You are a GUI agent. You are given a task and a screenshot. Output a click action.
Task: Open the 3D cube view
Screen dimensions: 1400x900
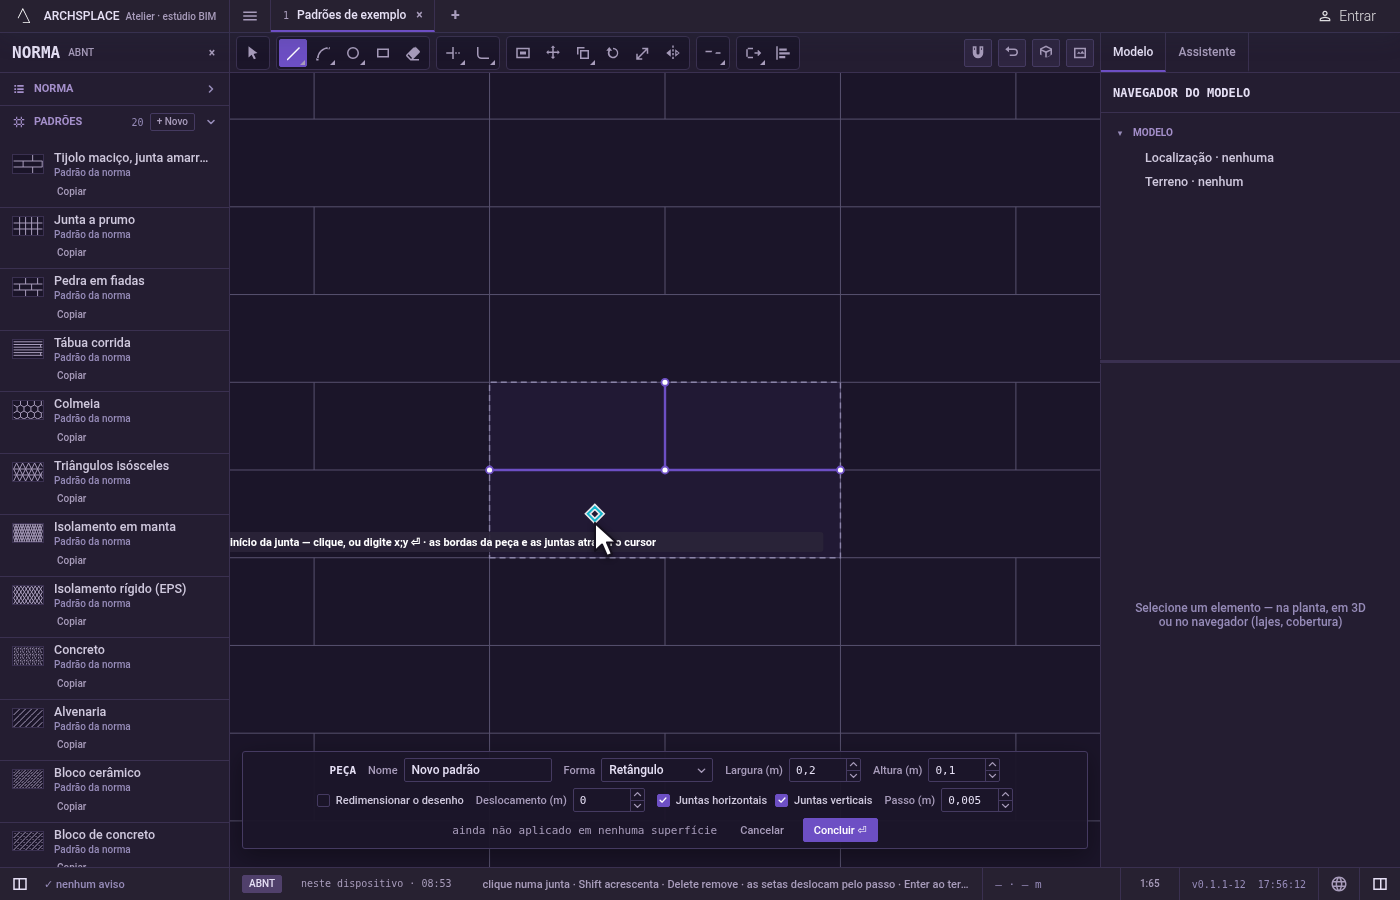coord(1046,53)
